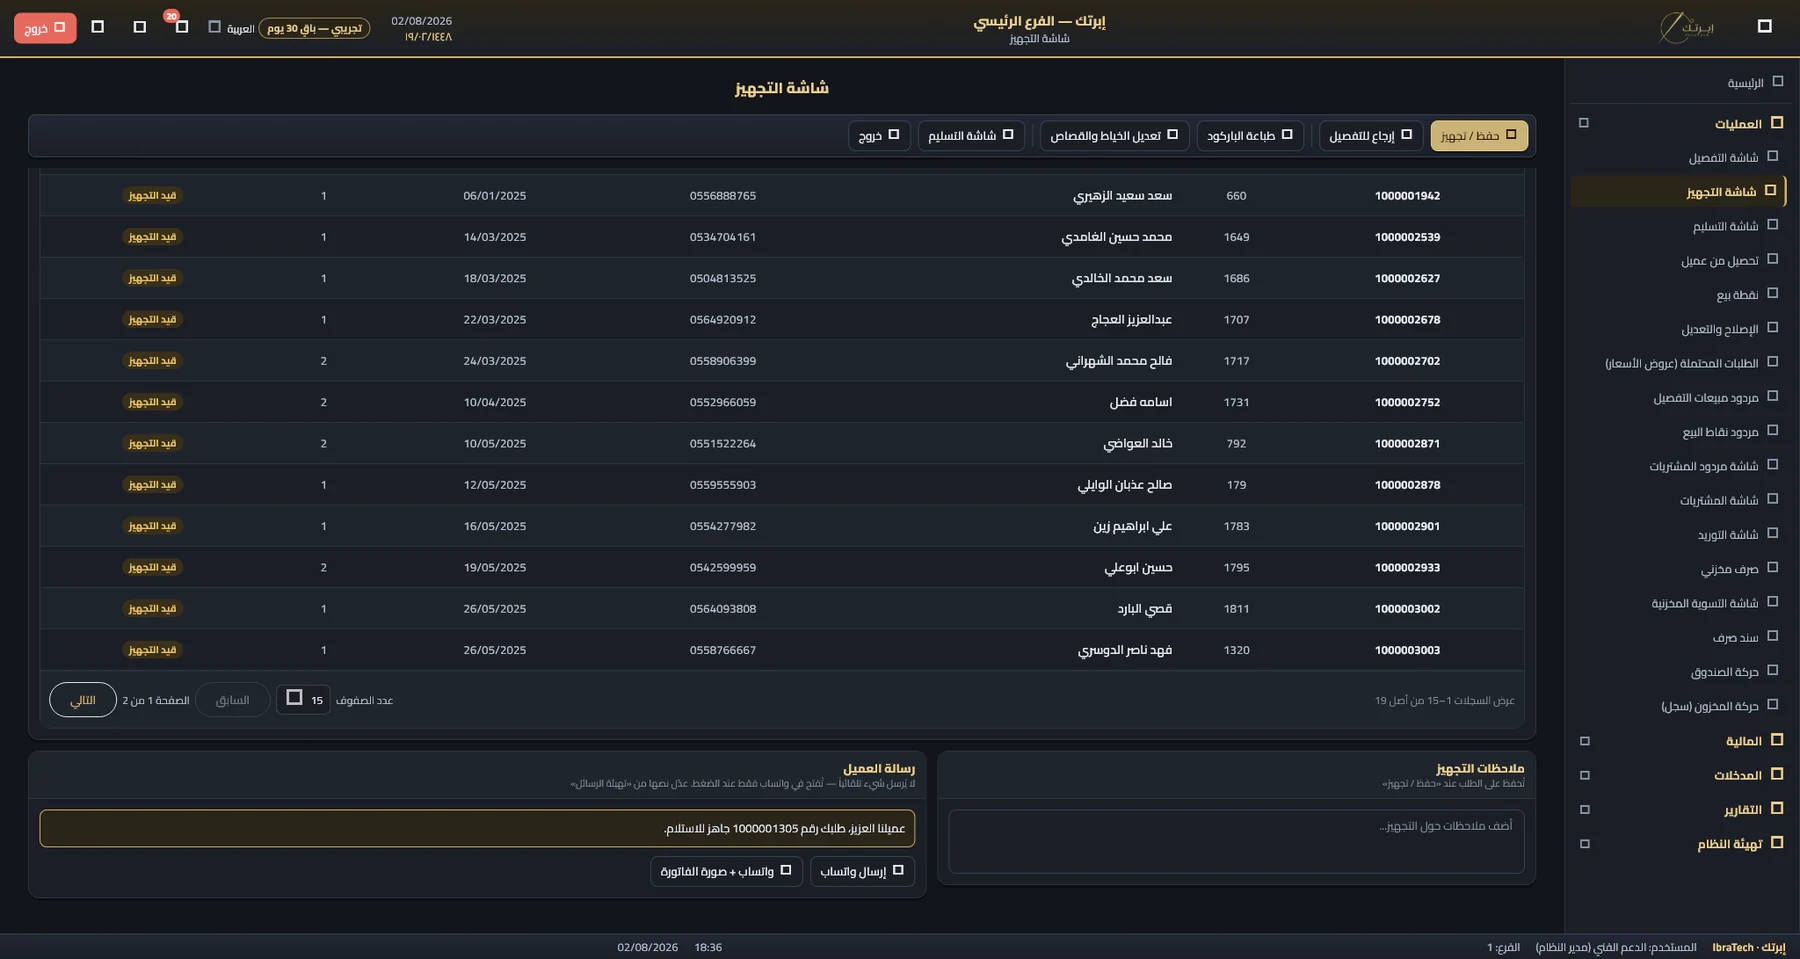Click the حركة الصندوق sidebar icon

[x=1772, y=671]
